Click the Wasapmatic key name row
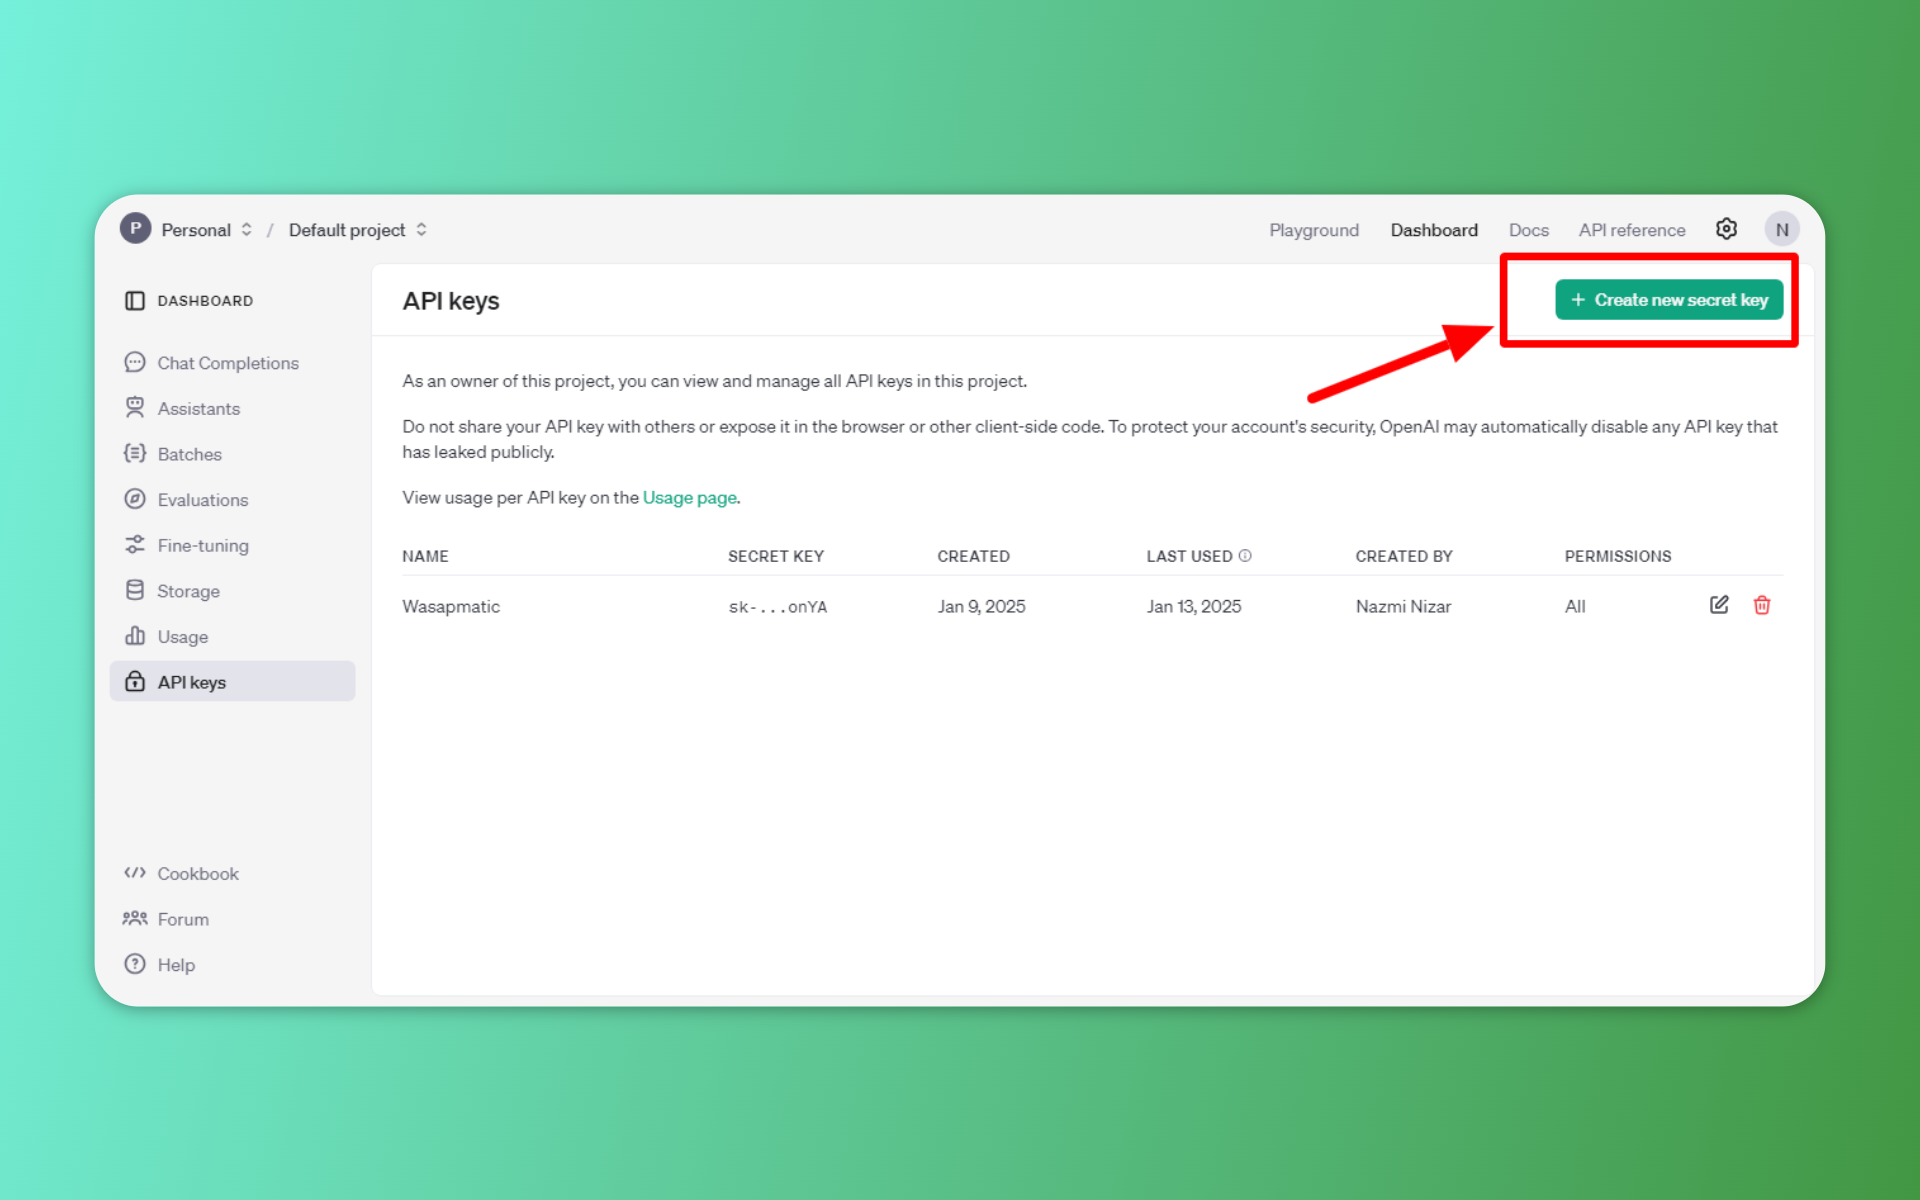The width and height of the screenshot is (1920, 1200). pos(451,606)
